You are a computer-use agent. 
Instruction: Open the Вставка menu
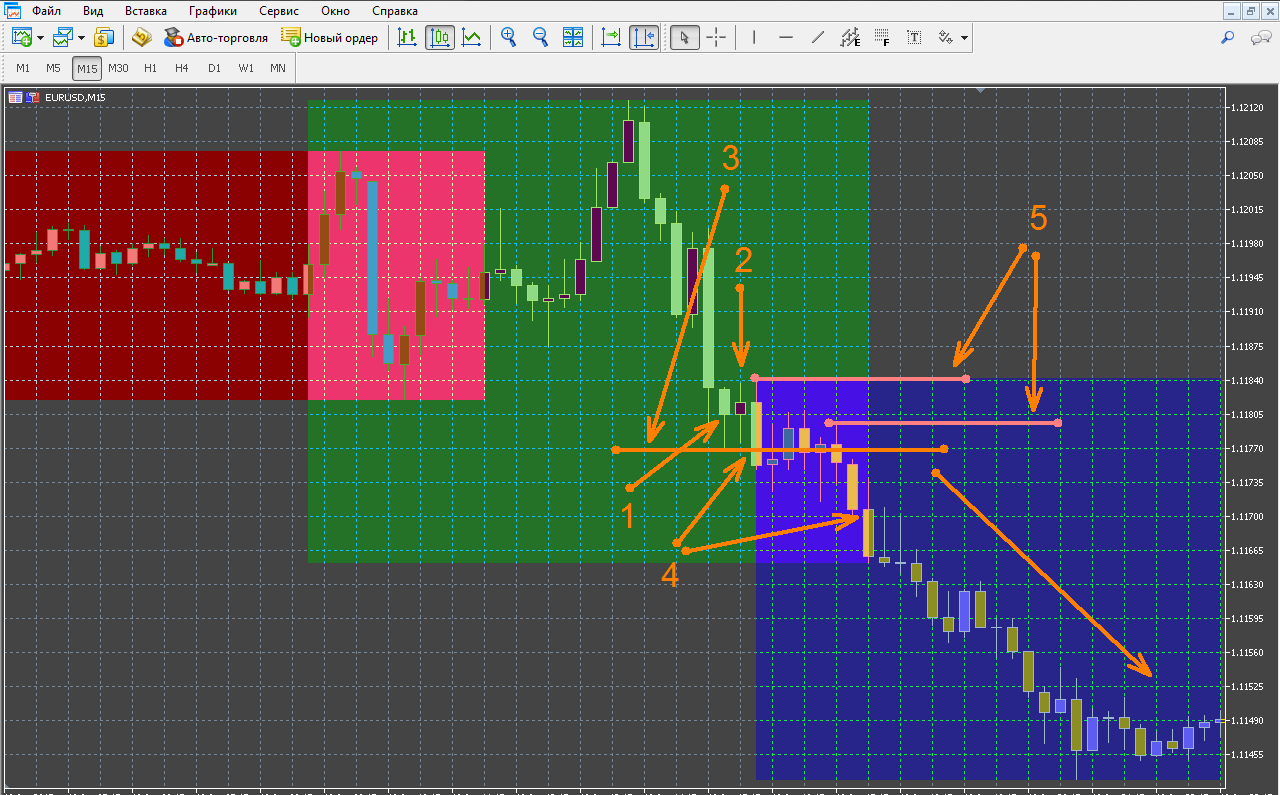146,12
